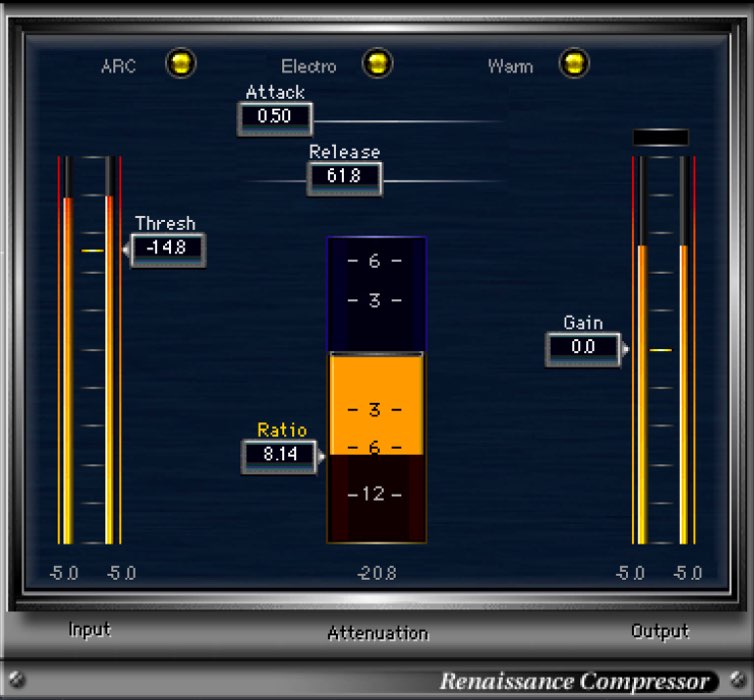Click the Gain value field 0.0
754x700 pixels.
pyautogui.click(x=583, y=350)
